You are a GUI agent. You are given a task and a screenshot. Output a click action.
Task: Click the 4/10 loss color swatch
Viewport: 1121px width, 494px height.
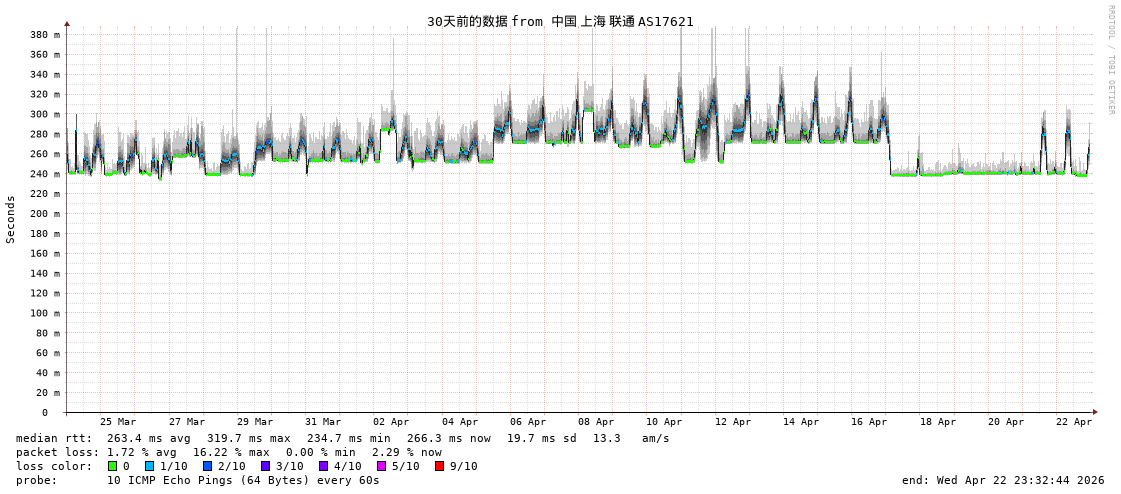tap(323, 466)
